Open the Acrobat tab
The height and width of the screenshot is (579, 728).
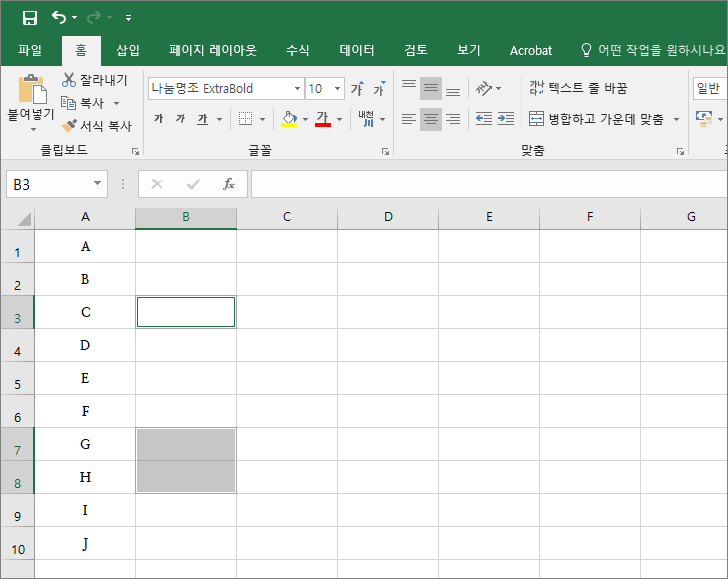531,50
